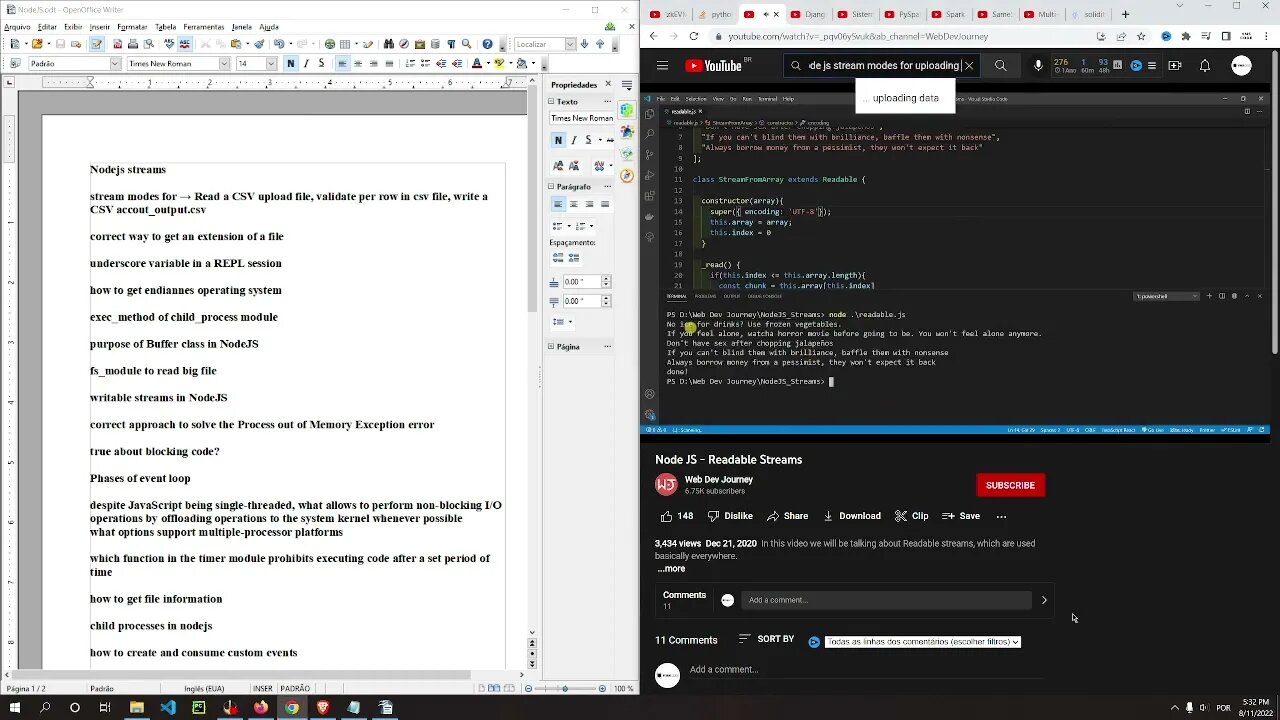Collapse the Parágrafo section in sidebar
This screenshot has width=1280, height=720.
(x=551, y=186)
